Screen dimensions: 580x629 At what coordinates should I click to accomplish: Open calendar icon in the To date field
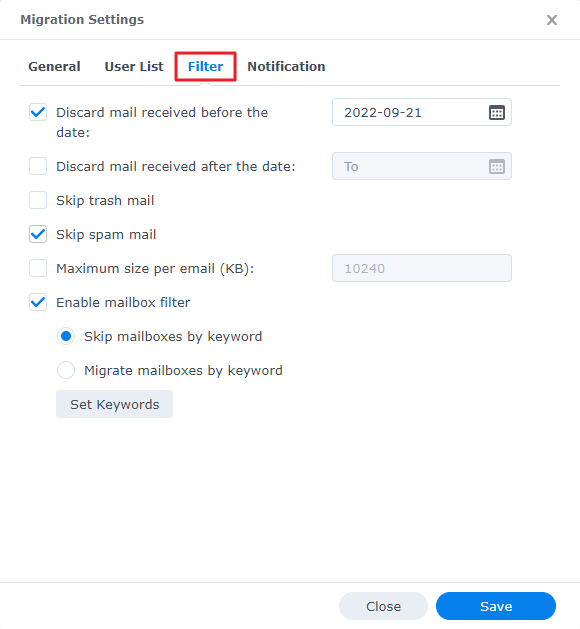(497, 166)
